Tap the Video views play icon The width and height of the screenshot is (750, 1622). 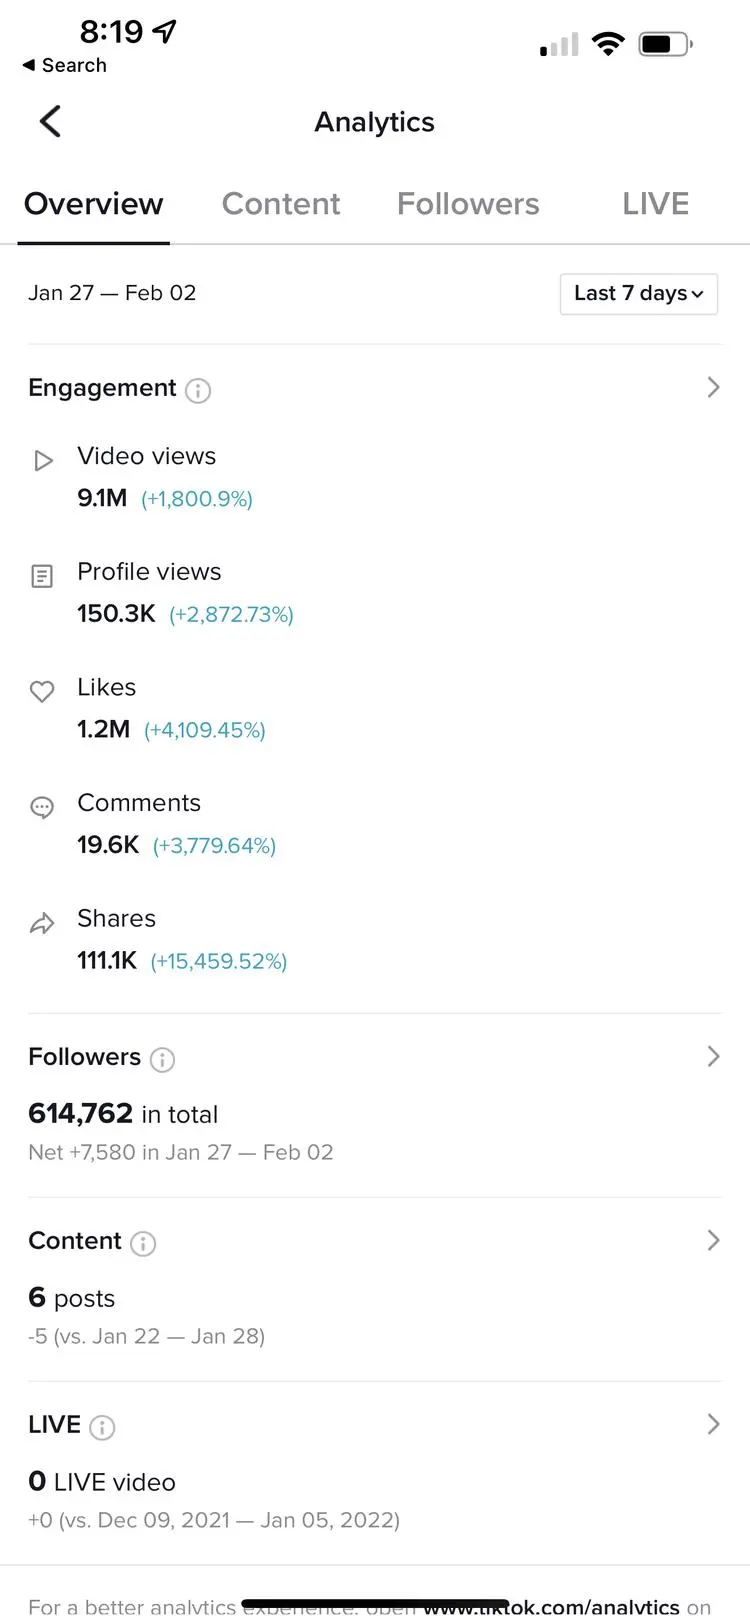pos(43,461)
